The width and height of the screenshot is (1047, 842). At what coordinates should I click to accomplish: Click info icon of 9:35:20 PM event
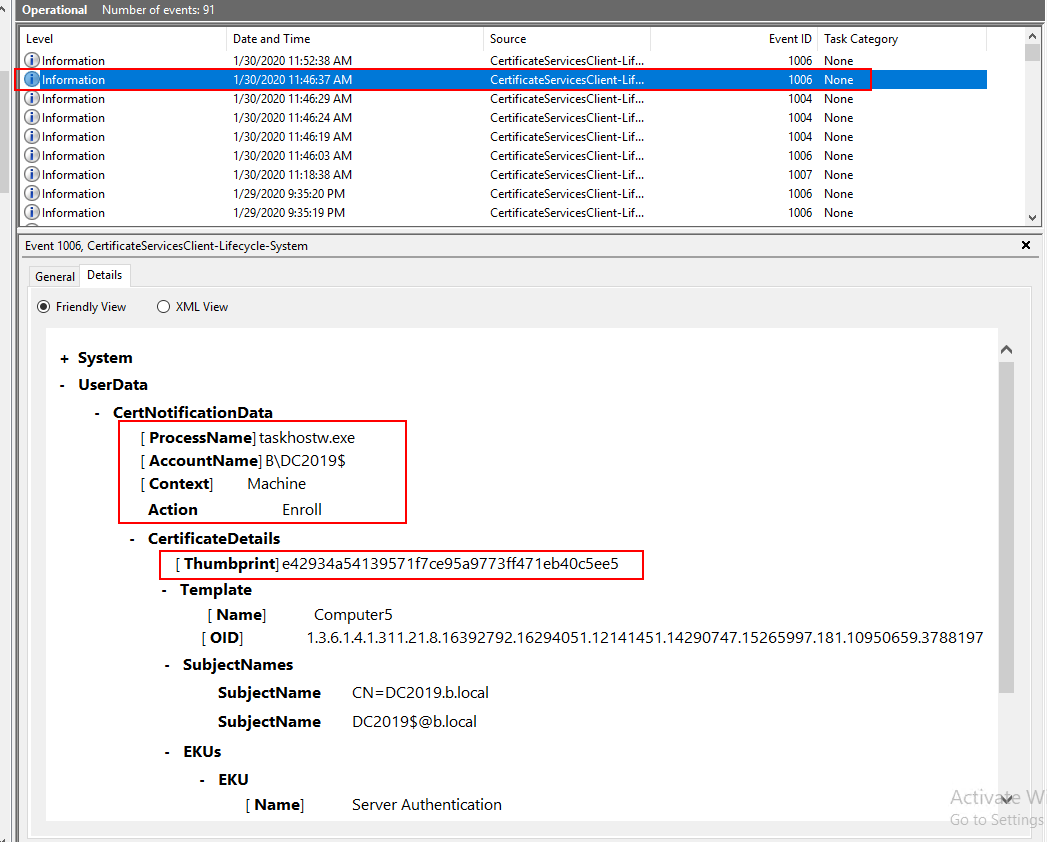(x=32, y=194)
